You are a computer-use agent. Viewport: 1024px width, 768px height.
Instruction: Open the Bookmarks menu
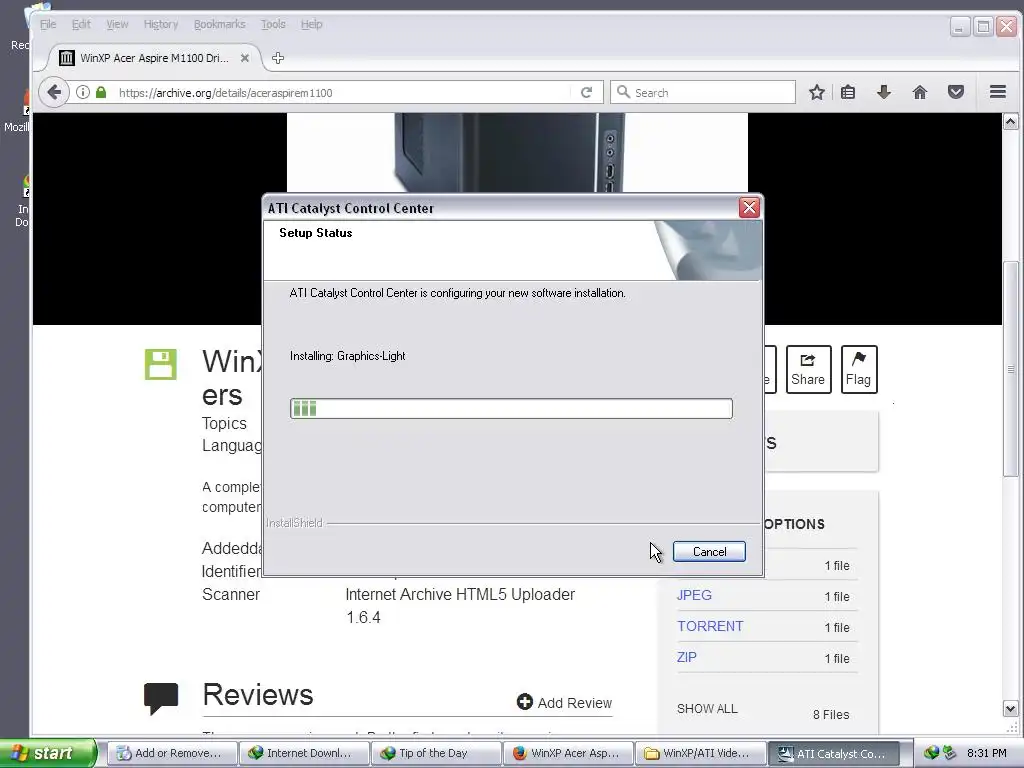[219, 24]
